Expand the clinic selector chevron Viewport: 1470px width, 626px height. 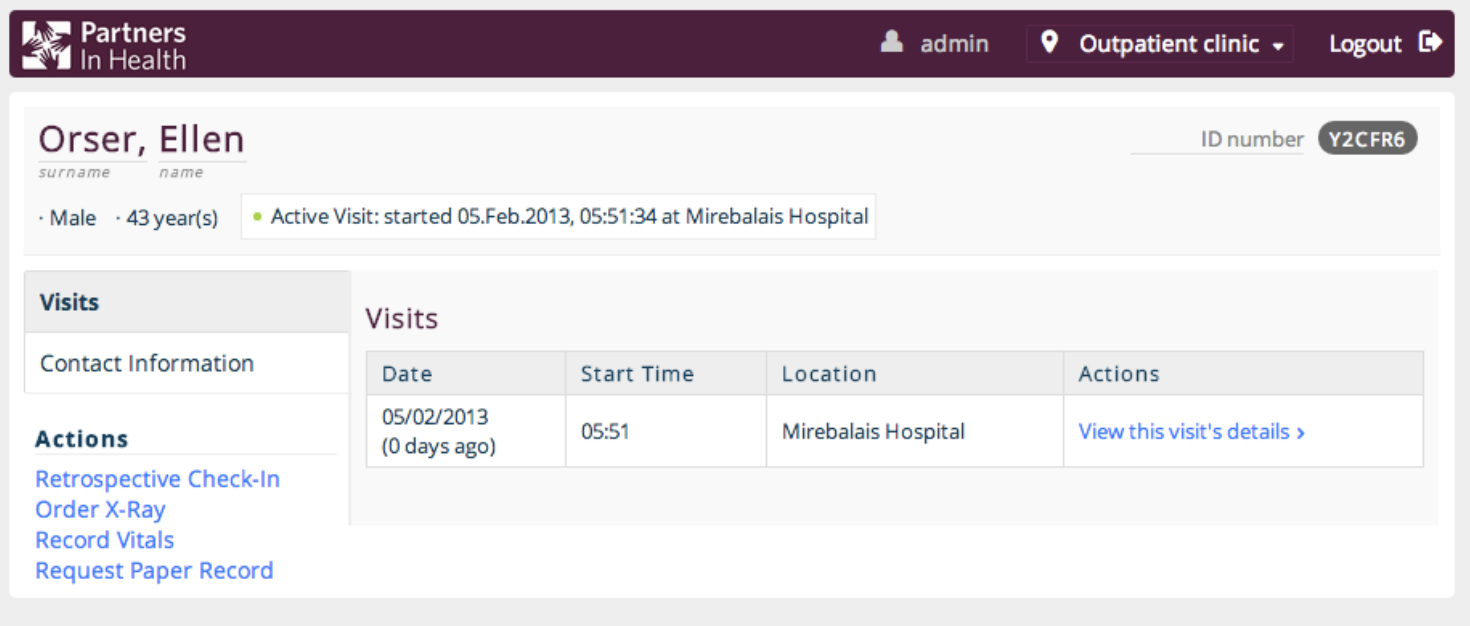coord(1279,45)
